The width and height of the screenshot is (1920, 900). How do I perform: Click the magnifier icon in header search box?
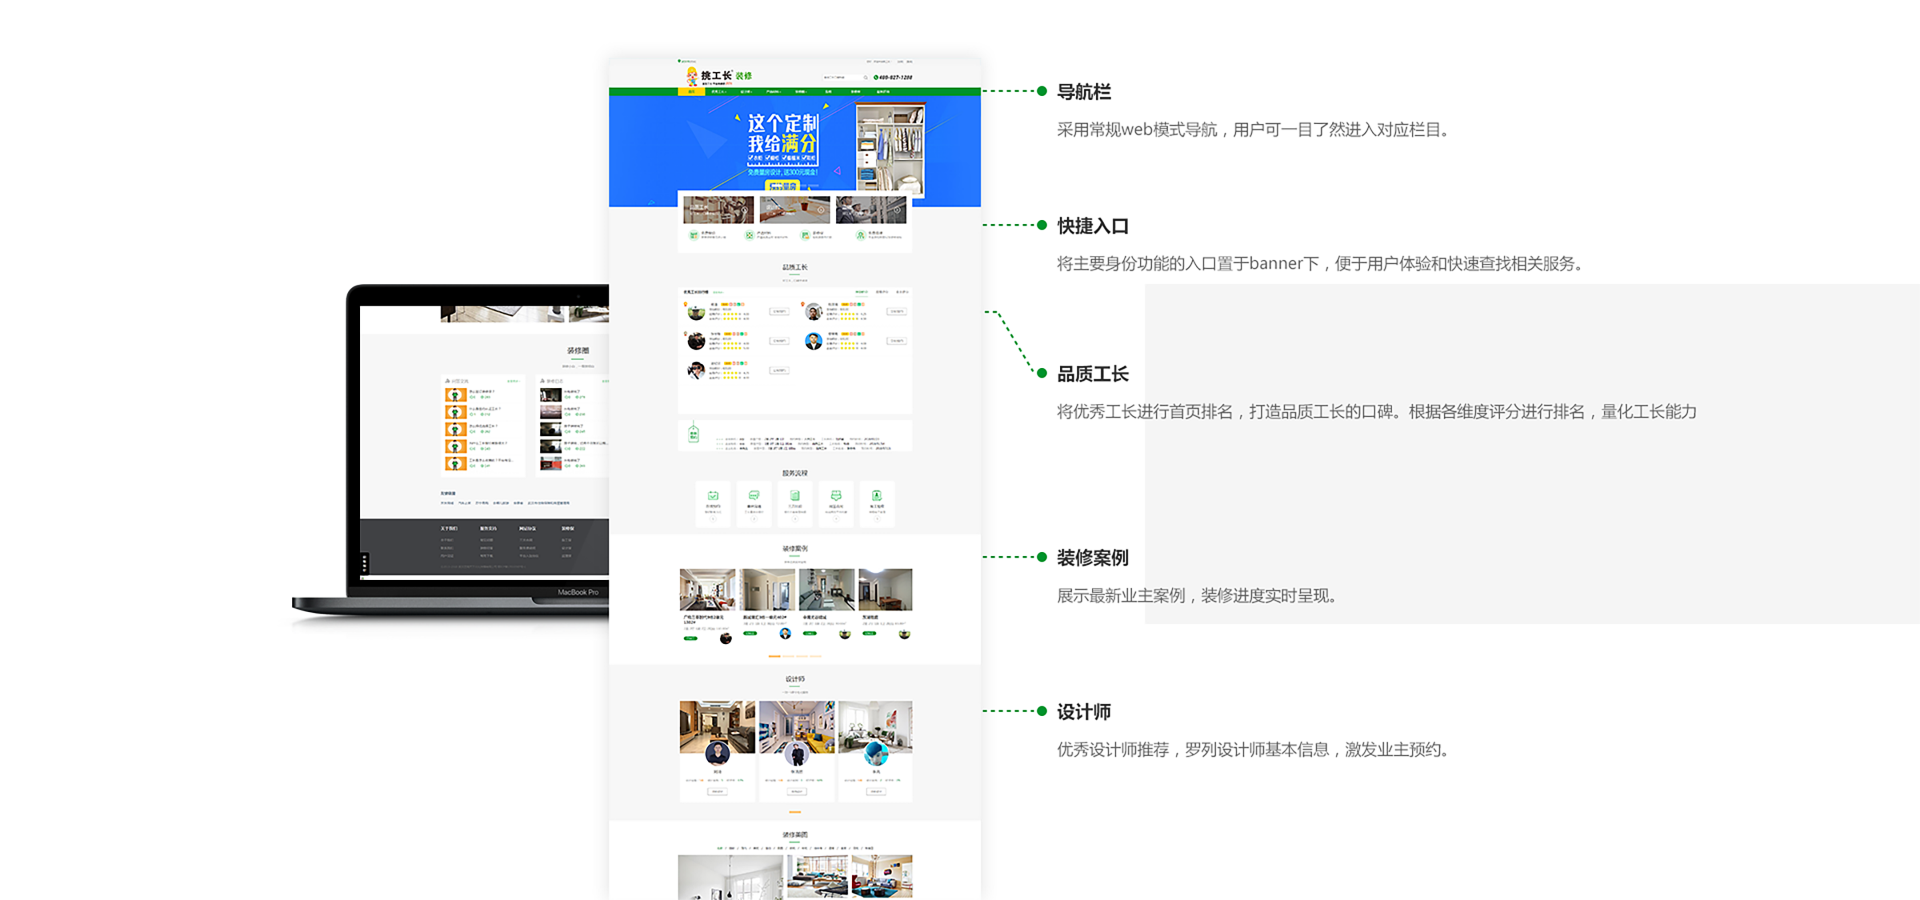pos(866,77)
